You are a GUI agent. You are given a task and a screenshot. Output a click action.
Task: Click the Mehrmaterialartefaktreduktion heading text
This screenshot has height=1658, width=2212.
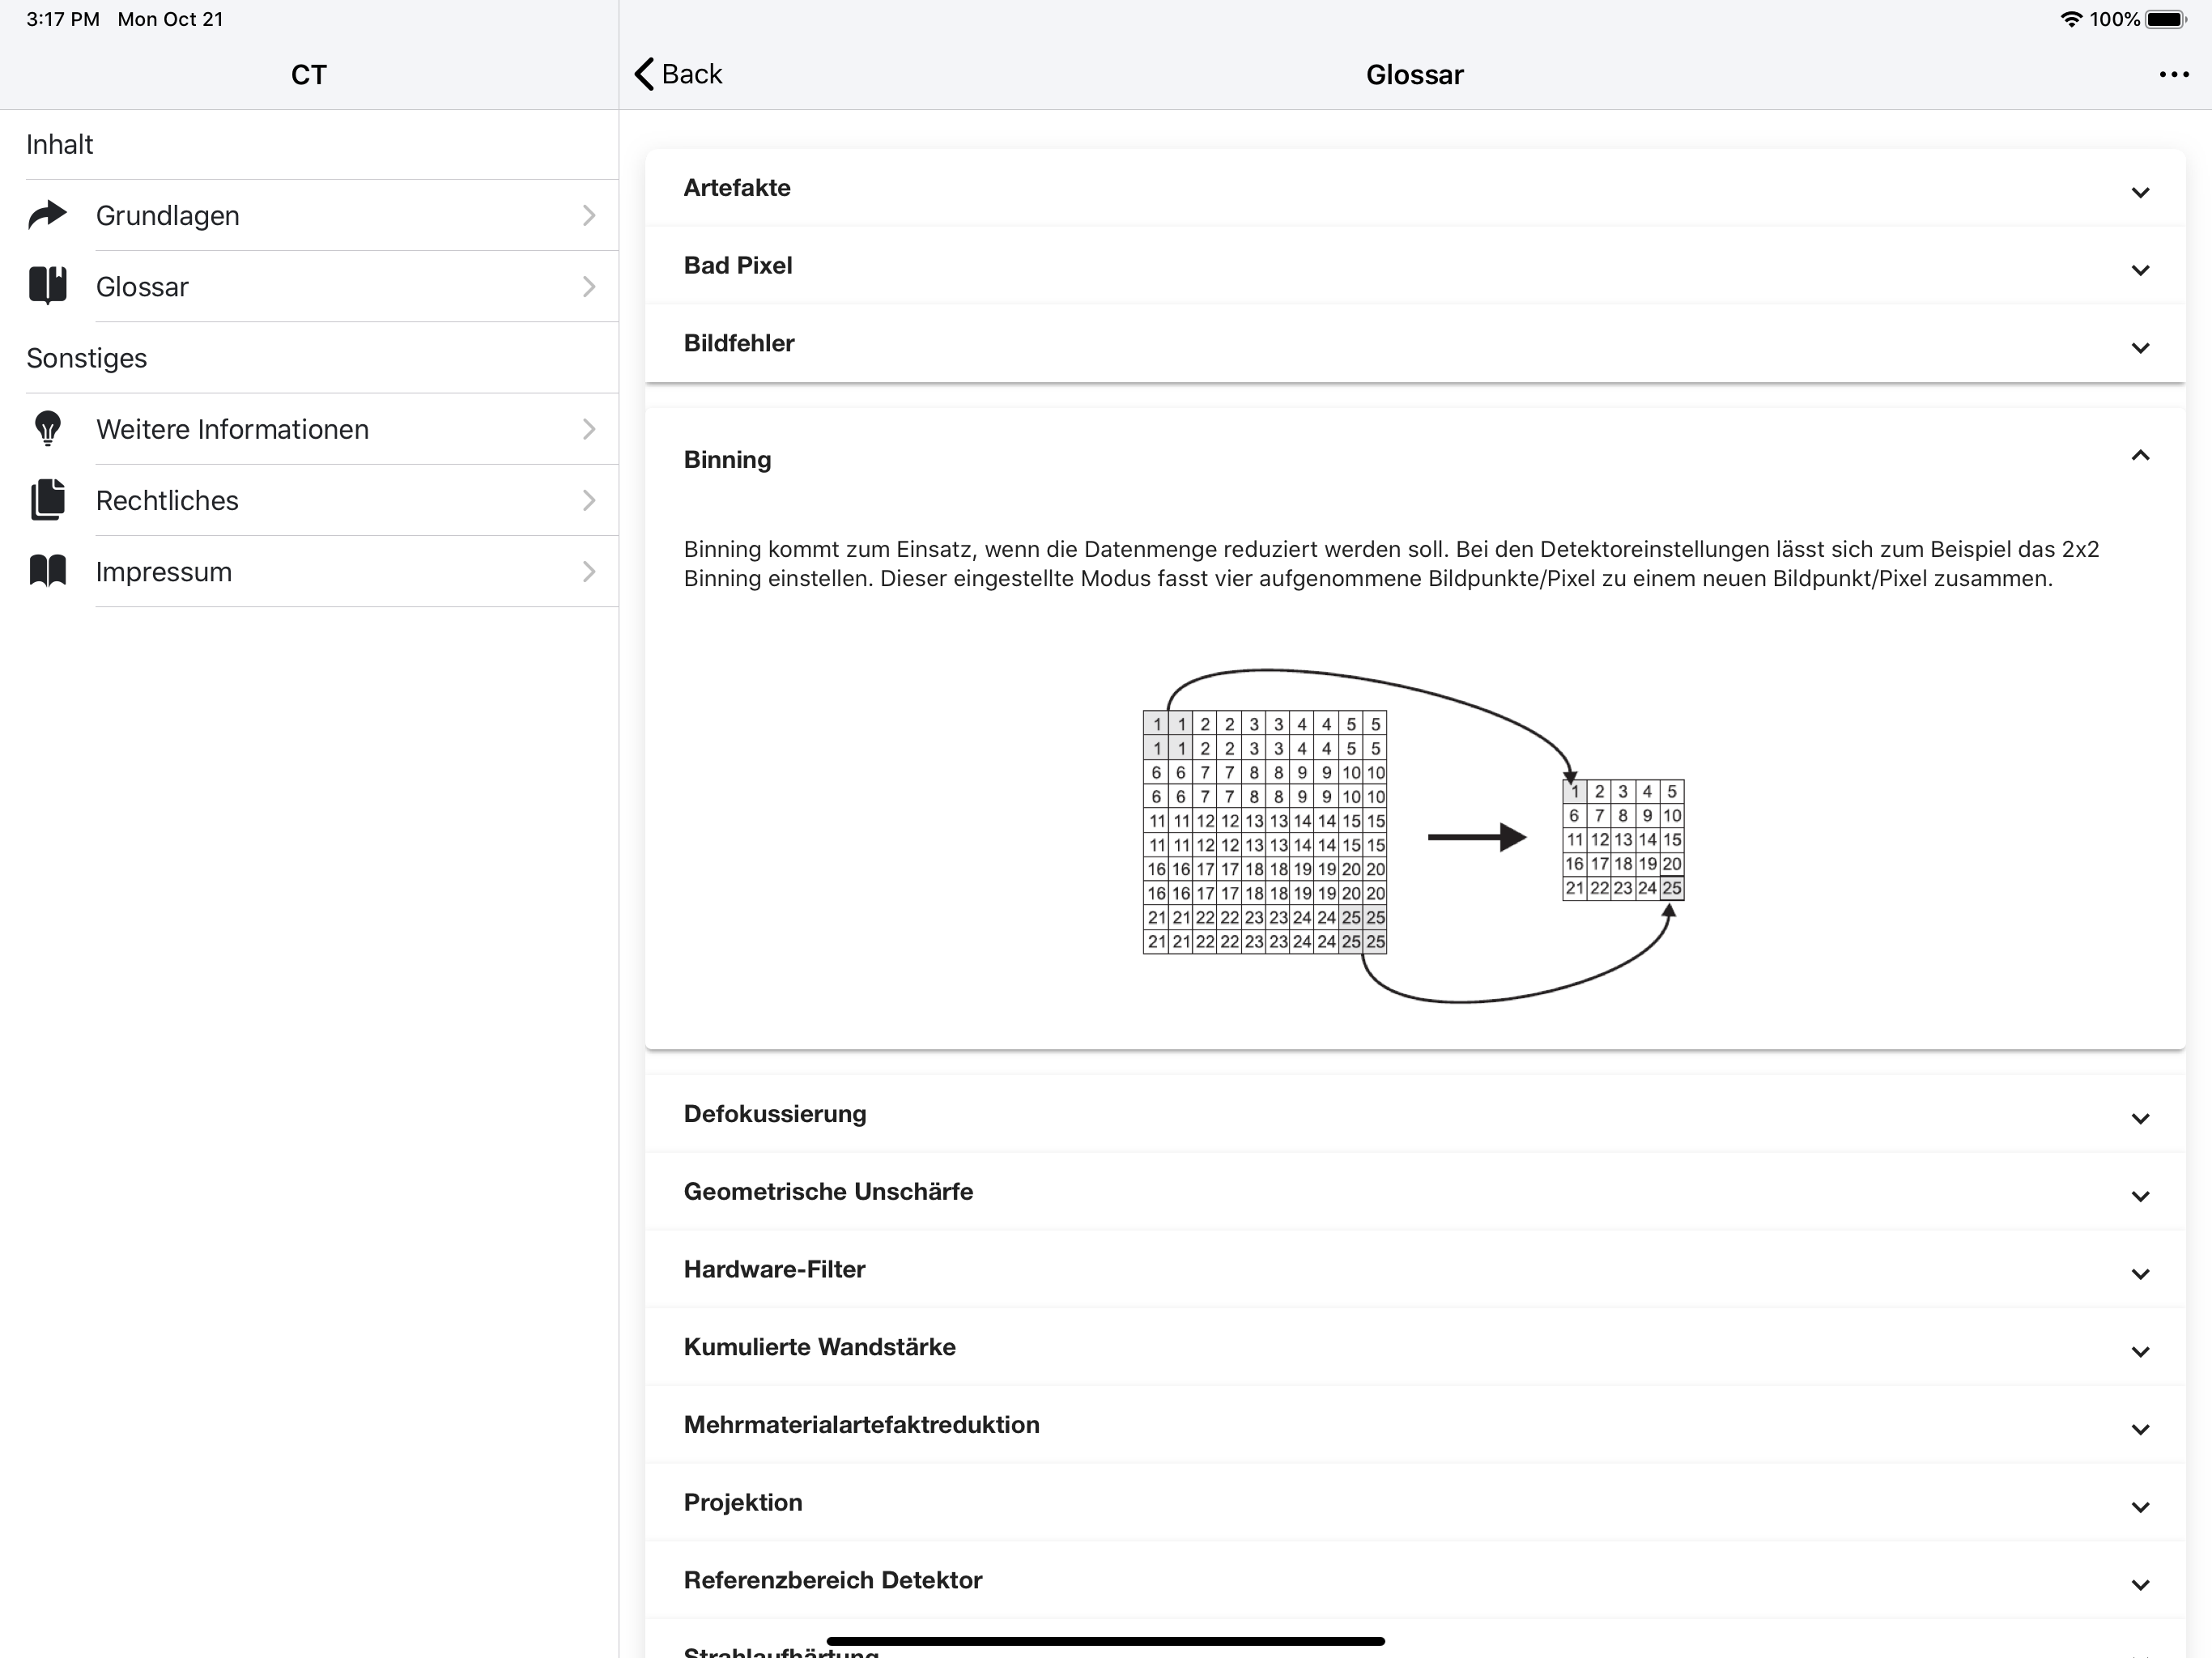pyautogui.click(x=862, y=1424)
